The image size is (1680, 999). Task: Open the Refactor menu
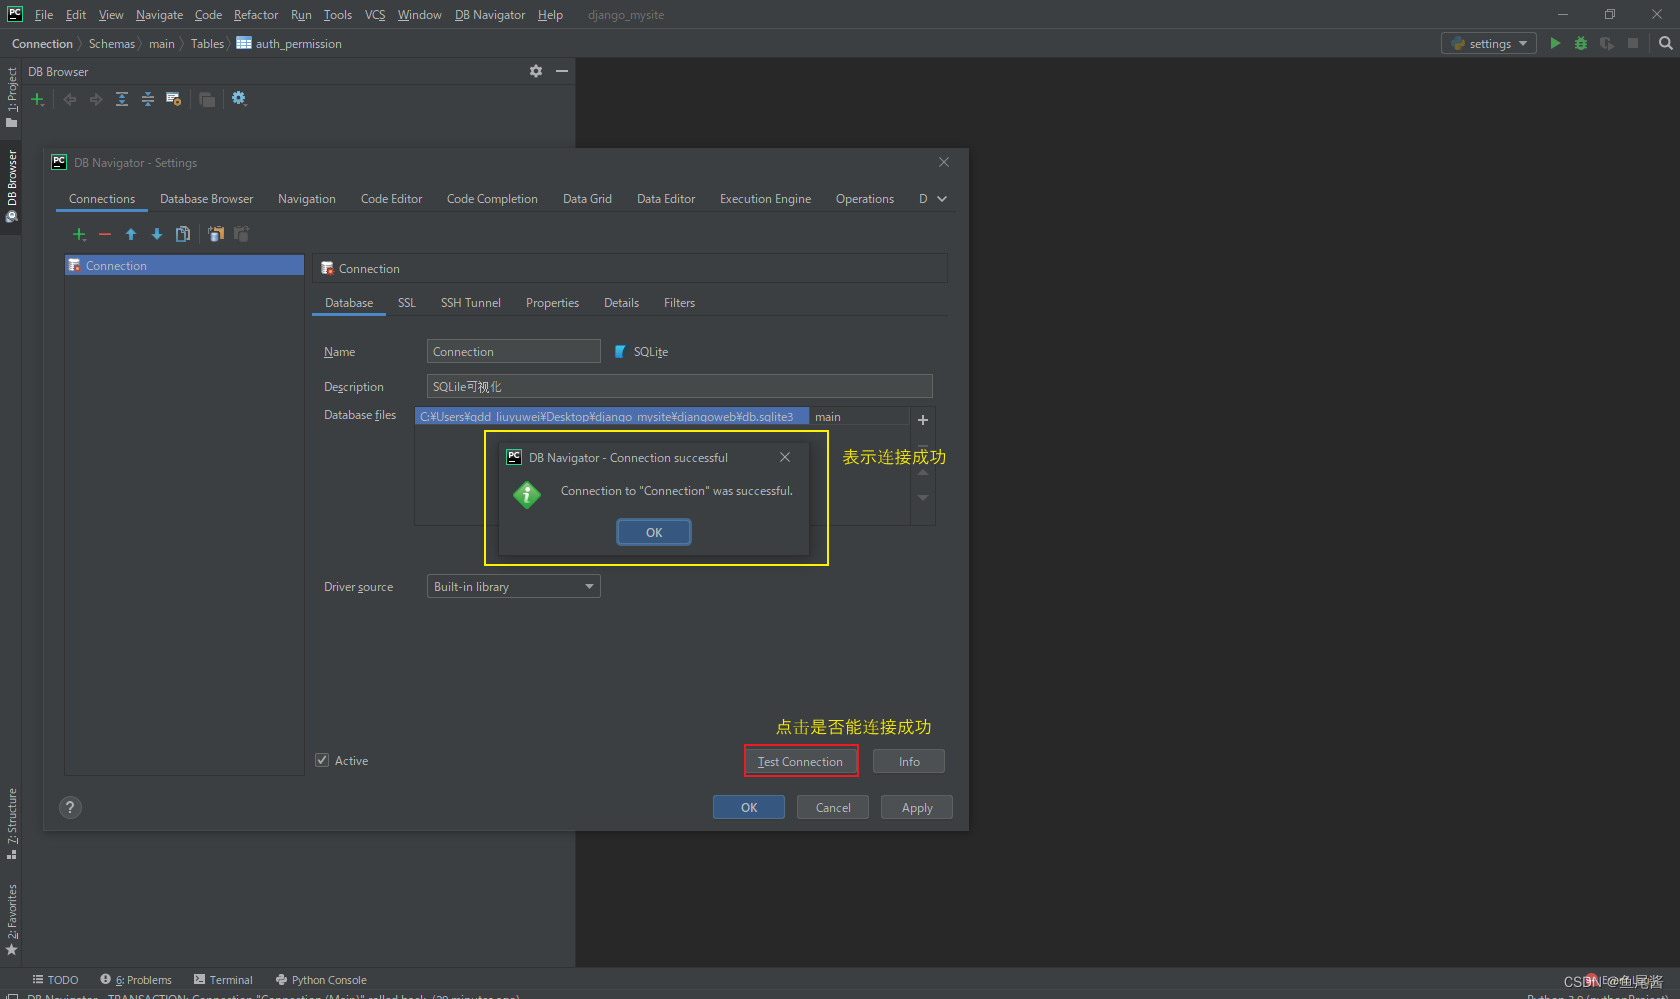(256, 15)
